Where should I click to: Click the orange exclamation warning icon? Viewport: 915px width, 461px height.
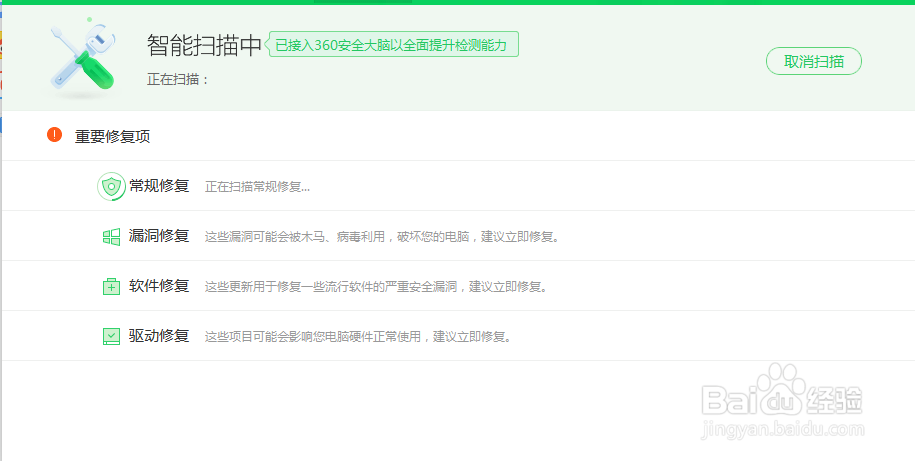[54, 135]
